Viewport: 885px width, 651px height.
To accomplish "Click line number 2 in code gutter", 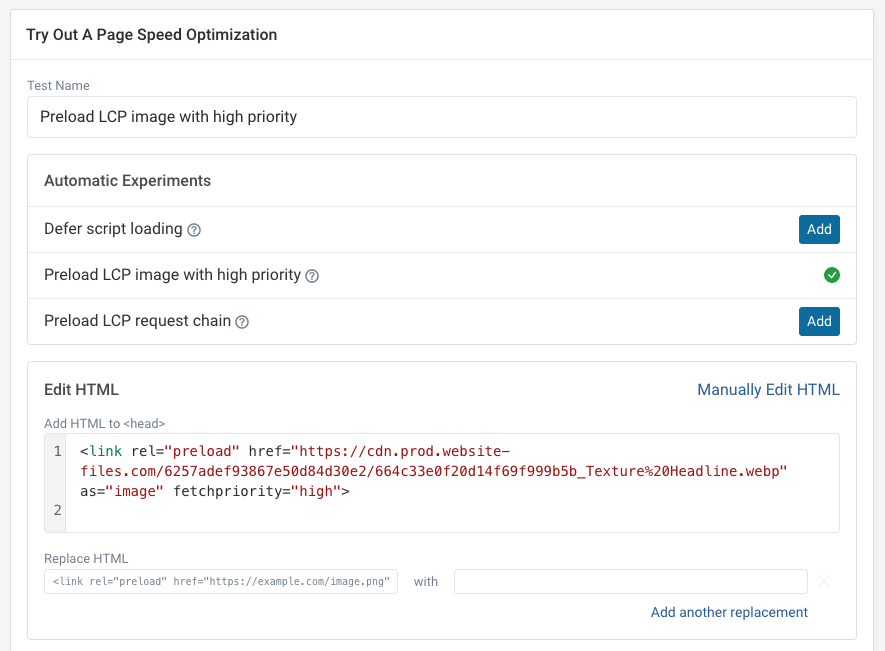I will tap(57, 511).
